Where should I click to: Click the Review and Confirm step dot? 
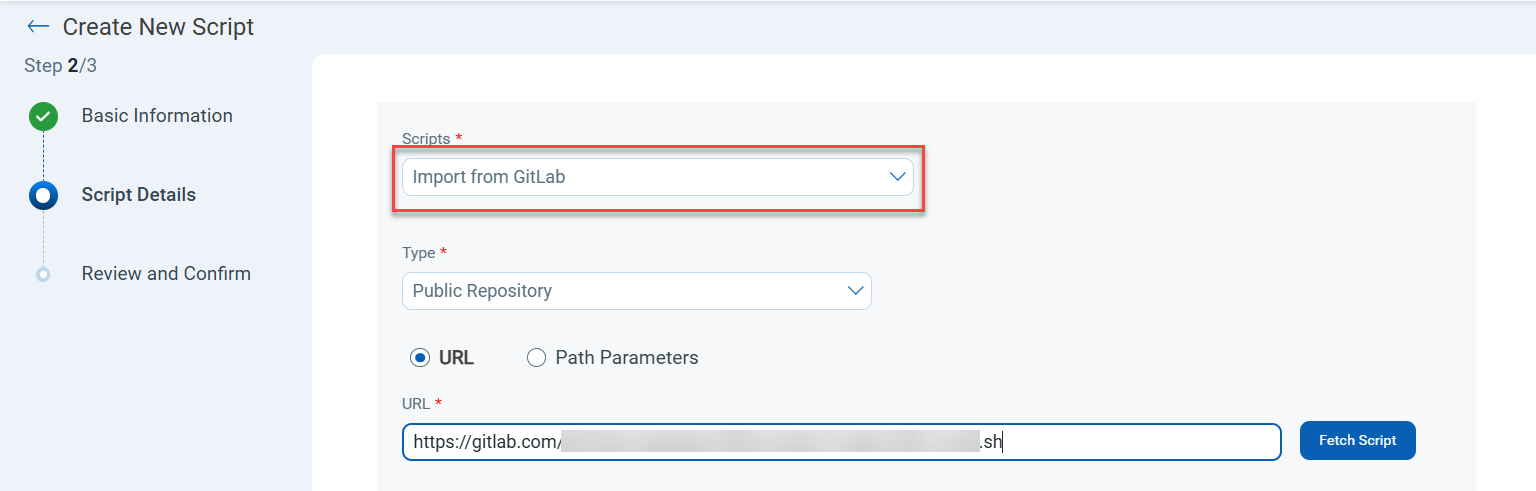[x=43, y=274]
